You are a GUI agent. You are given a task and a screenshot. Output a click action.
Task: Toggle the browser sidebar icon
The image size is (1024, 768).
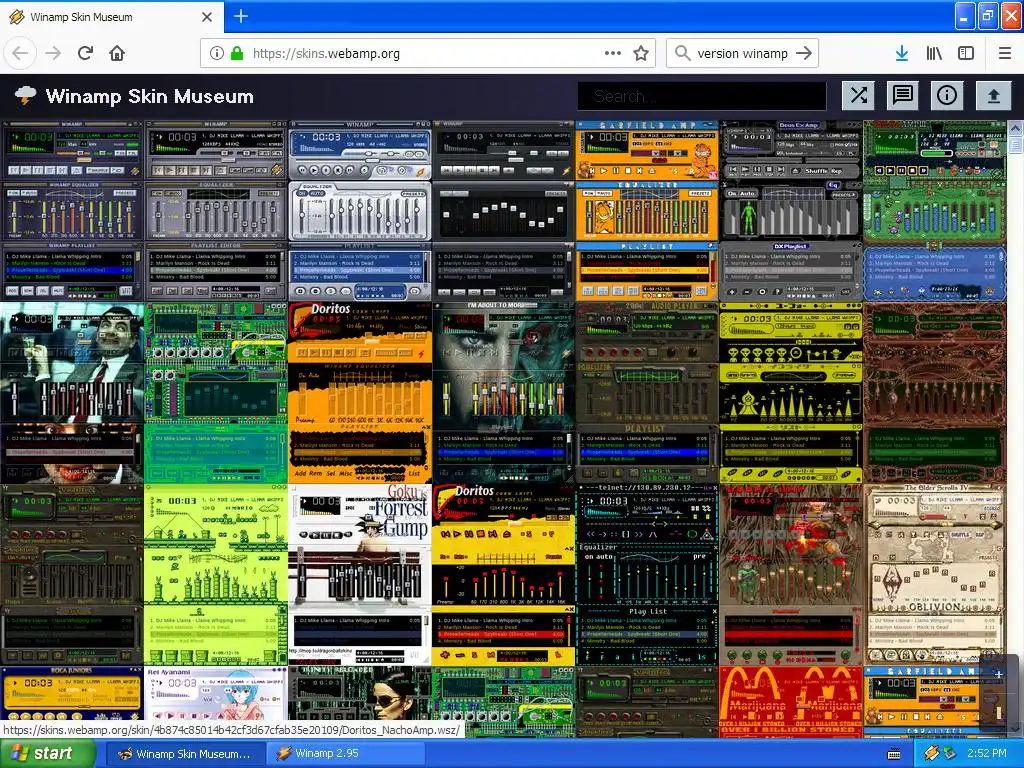tap(966, 54)
